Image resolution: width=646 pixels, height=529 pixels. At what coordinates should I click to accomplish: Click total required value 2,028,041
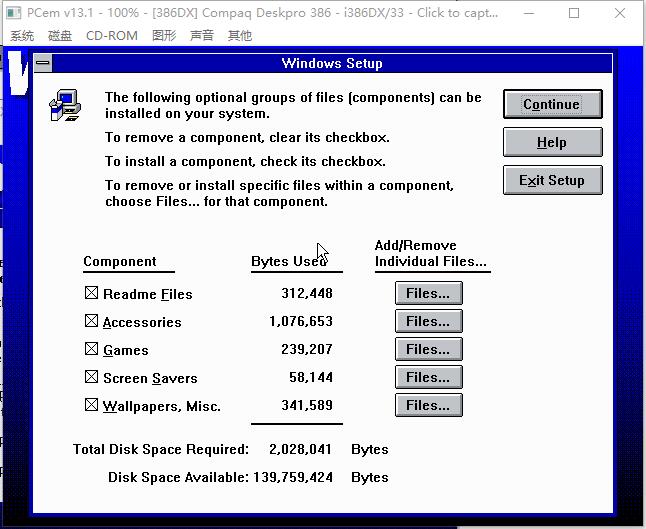coord(300,449)
